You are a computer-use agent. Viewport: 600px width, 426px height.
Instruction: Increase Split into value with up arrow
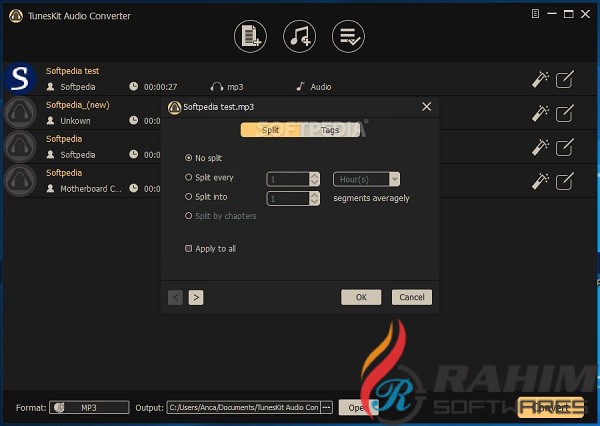315,195
